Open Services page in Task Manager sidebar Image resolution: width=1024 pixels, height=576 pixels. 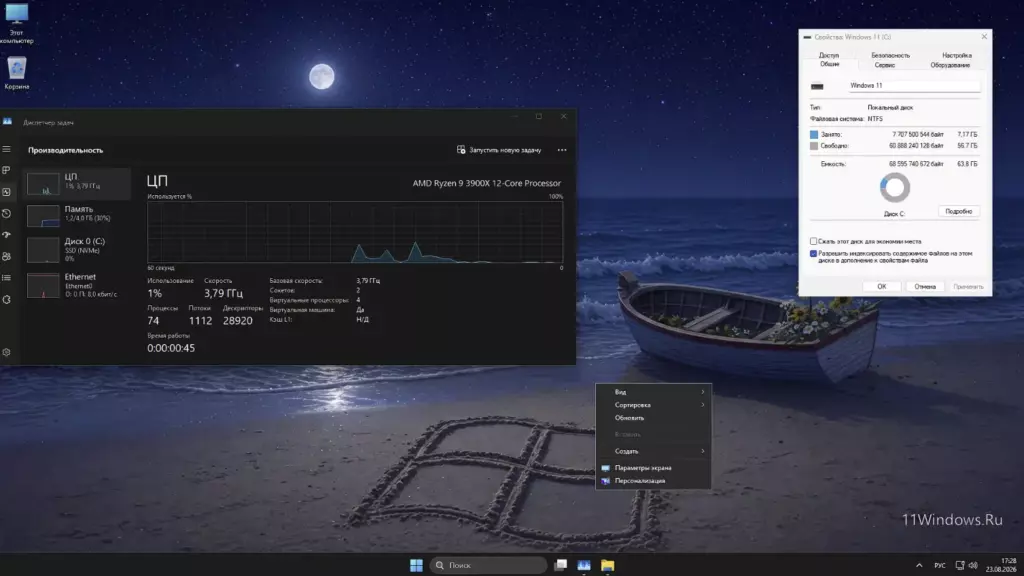[7, 300]
